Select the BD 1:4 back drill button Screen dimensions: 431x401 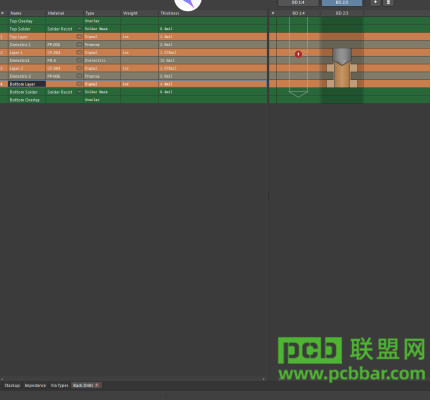point(298,3)
